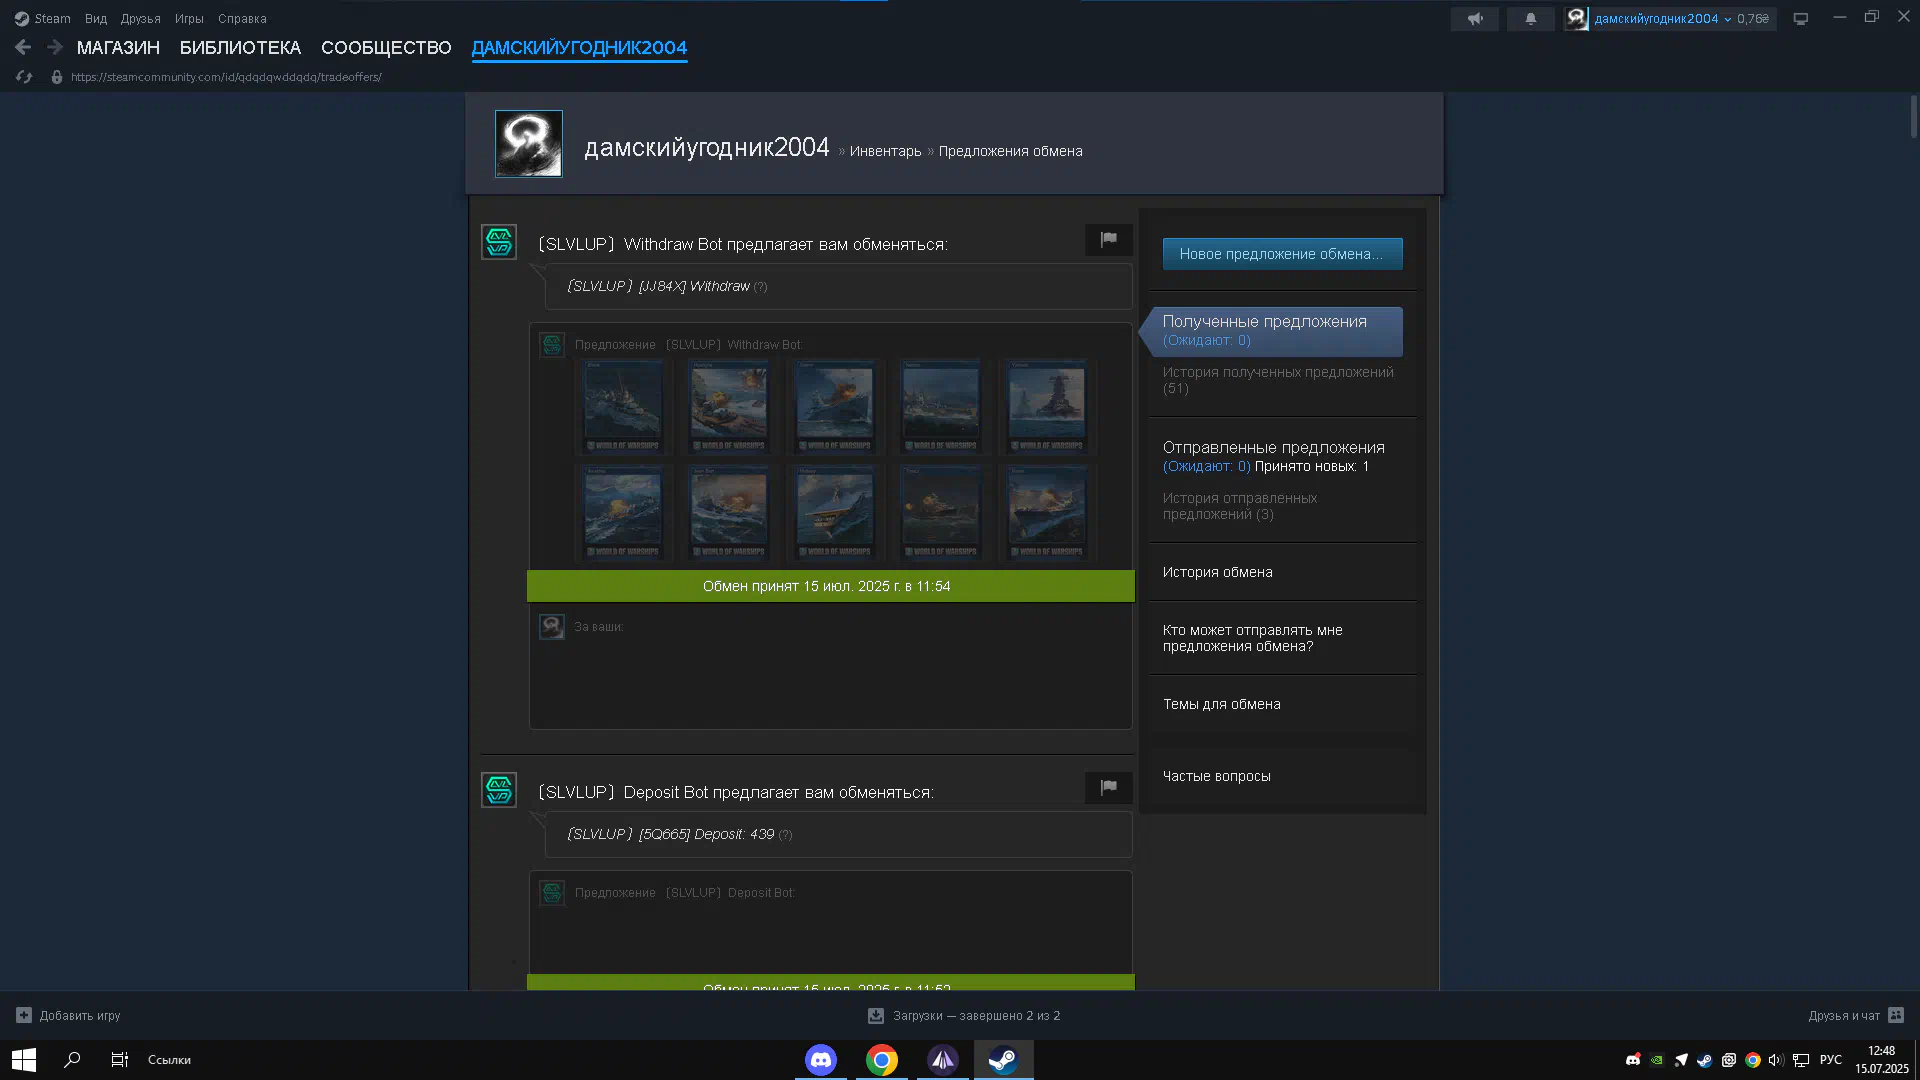1920x1080 pixels.
Task: Open Windows search magnifier
Action: 72,1060
